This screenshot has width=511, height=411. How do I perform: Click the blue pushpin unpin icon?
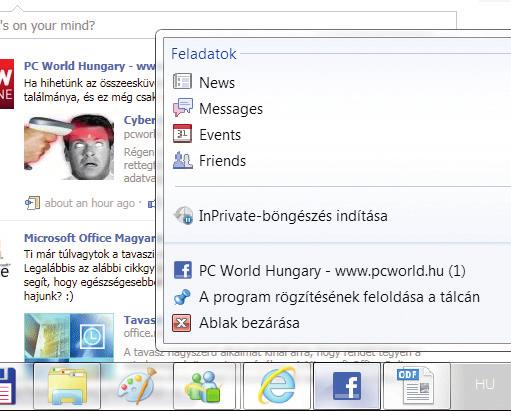click(182, 296)
